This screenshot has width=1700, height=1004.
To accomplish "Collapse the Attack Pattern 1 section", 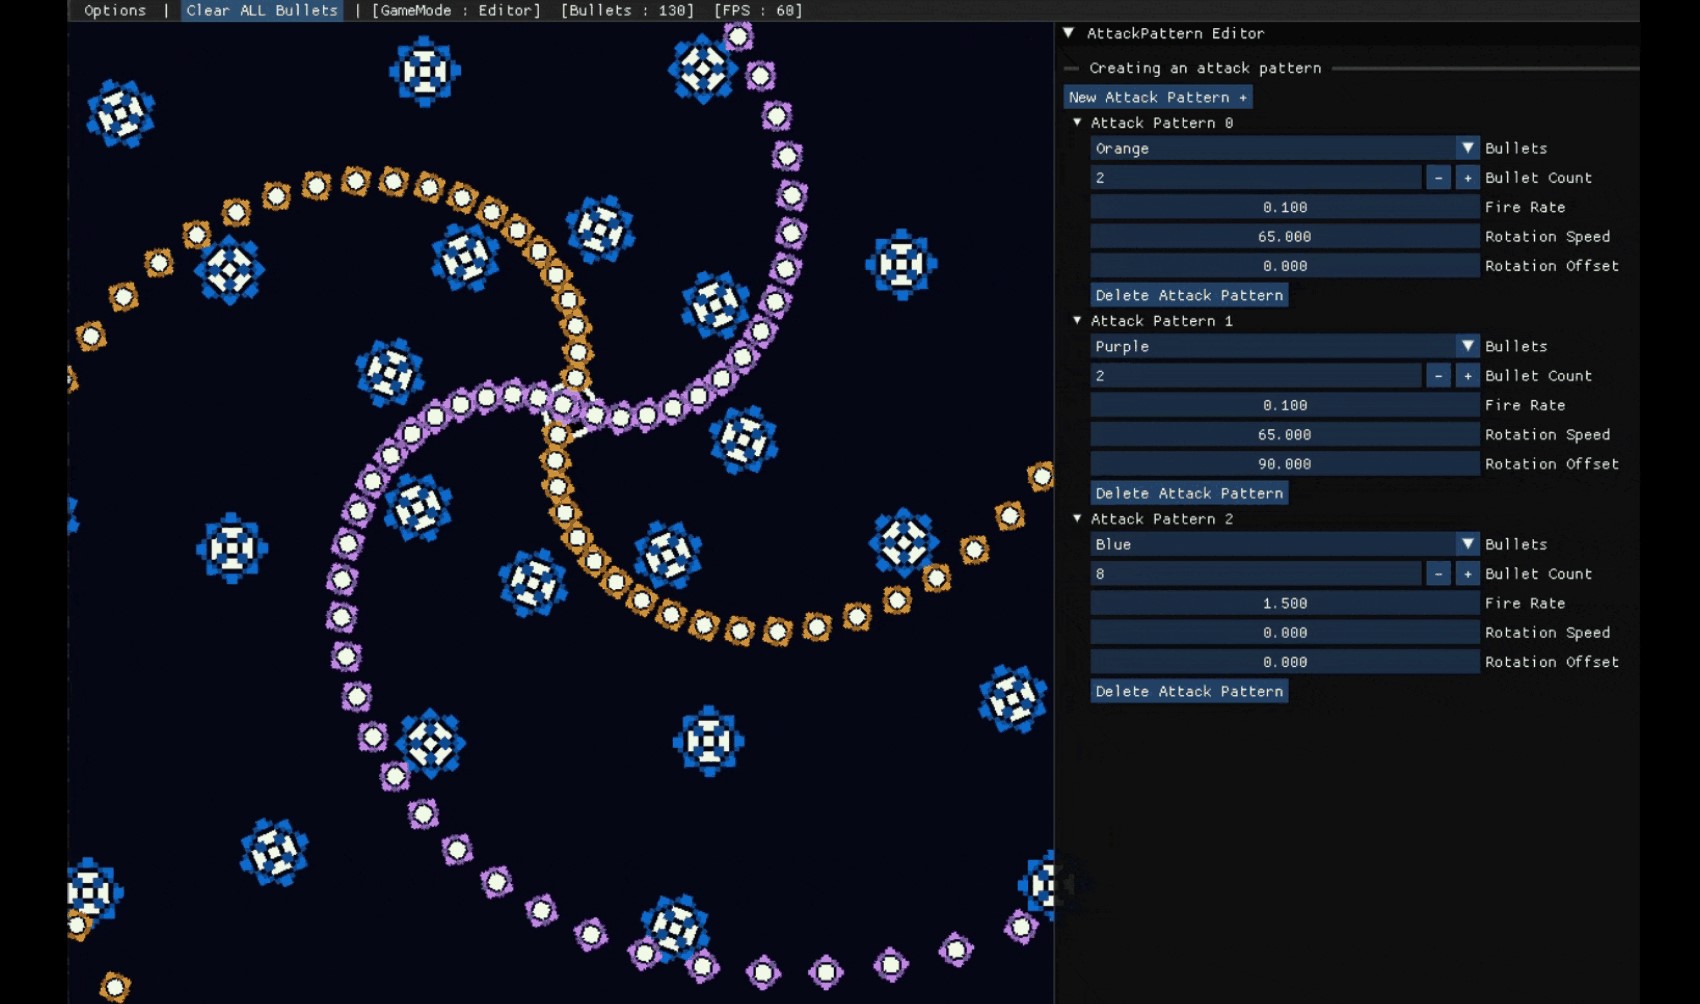I will pyautogui.click(x=1077, y=321).
